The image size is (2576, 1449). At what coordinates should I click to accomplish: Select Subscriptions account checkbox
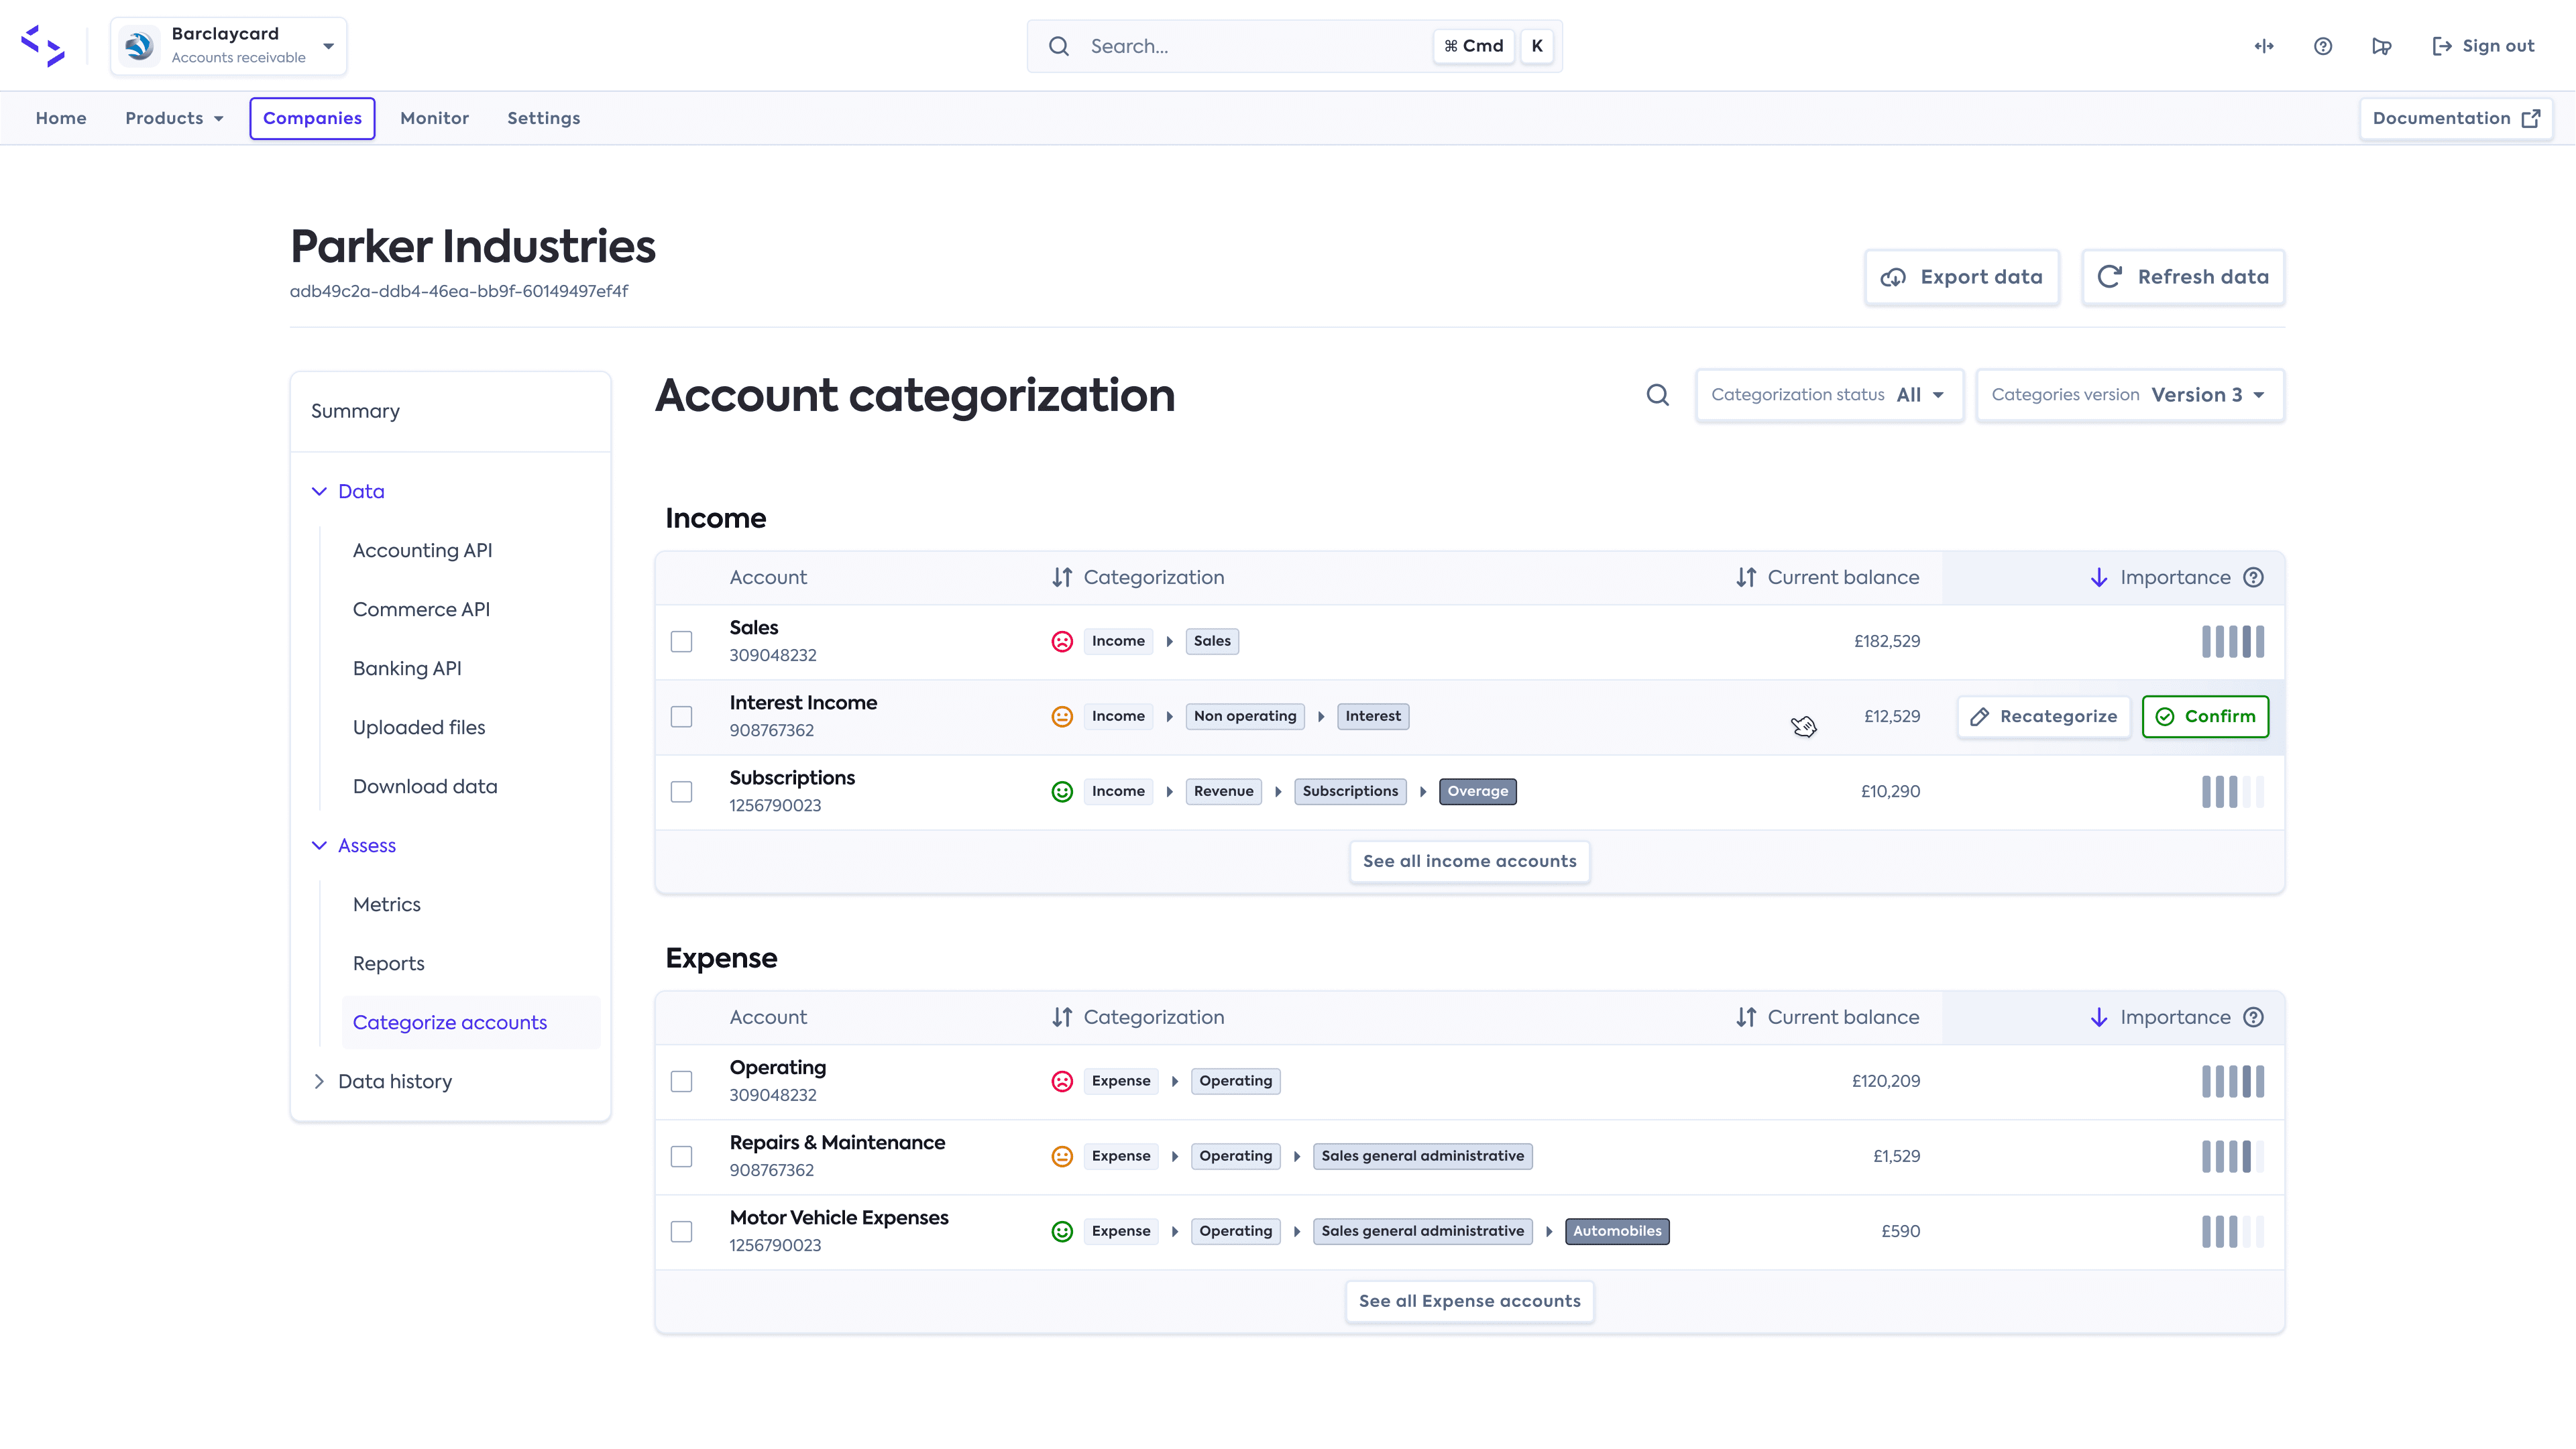pos(681,791)
